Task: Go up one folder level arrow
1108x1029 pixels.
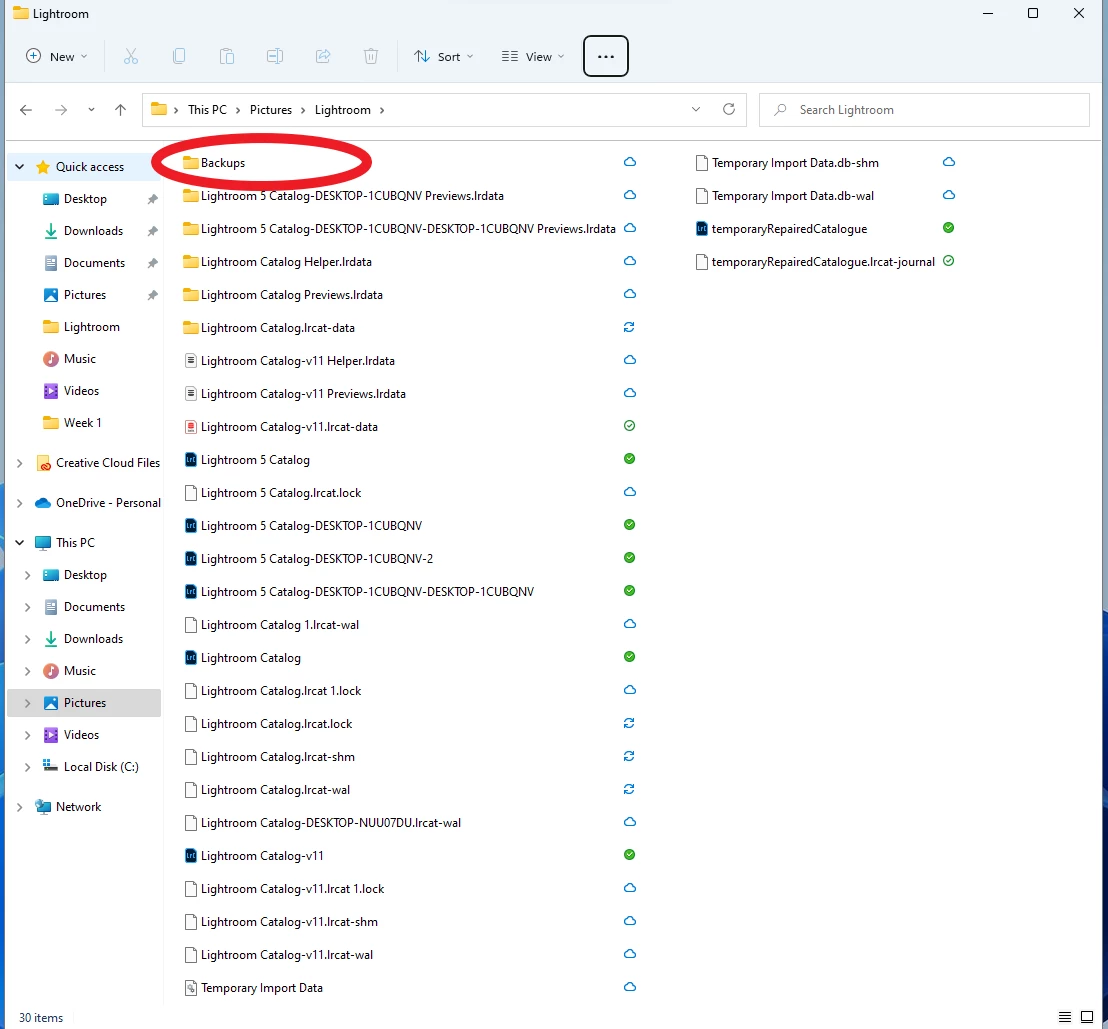Action: [x=120, y=110]
